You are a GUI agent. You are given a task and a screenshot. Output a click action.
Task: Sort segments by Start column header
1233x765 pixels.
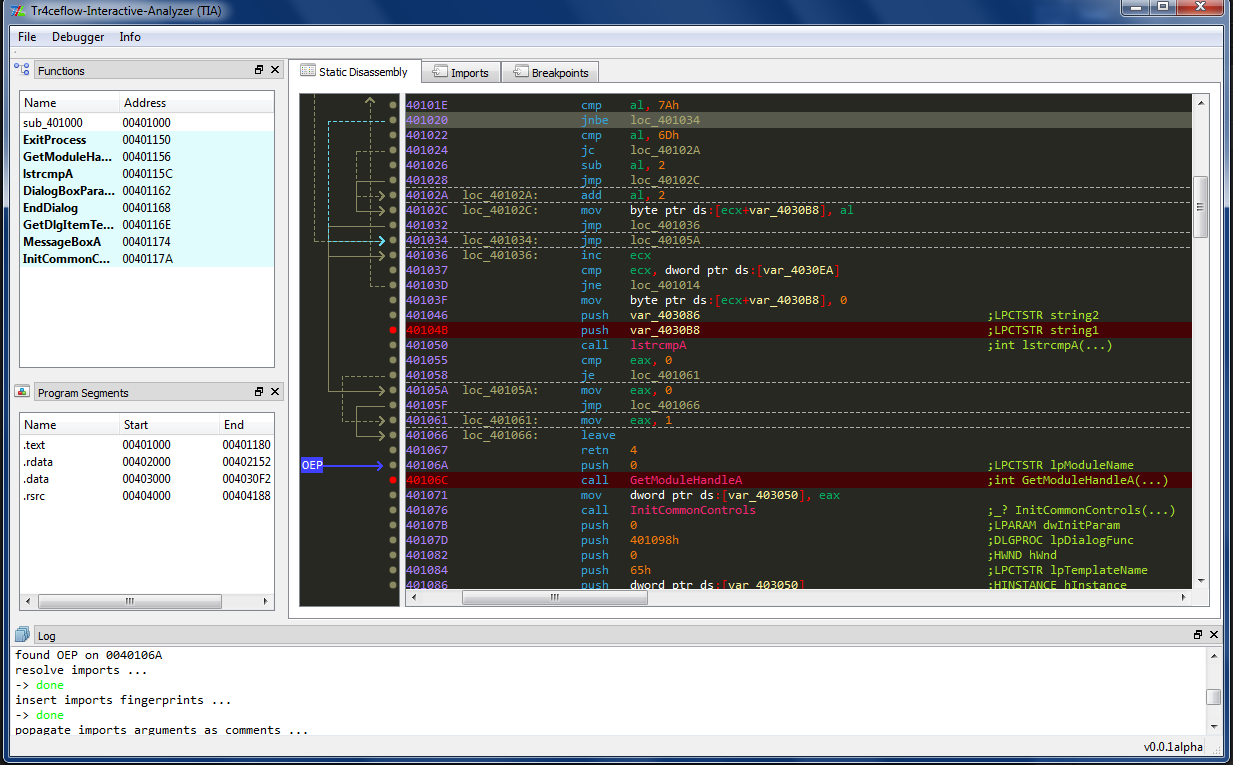point(168,425)
